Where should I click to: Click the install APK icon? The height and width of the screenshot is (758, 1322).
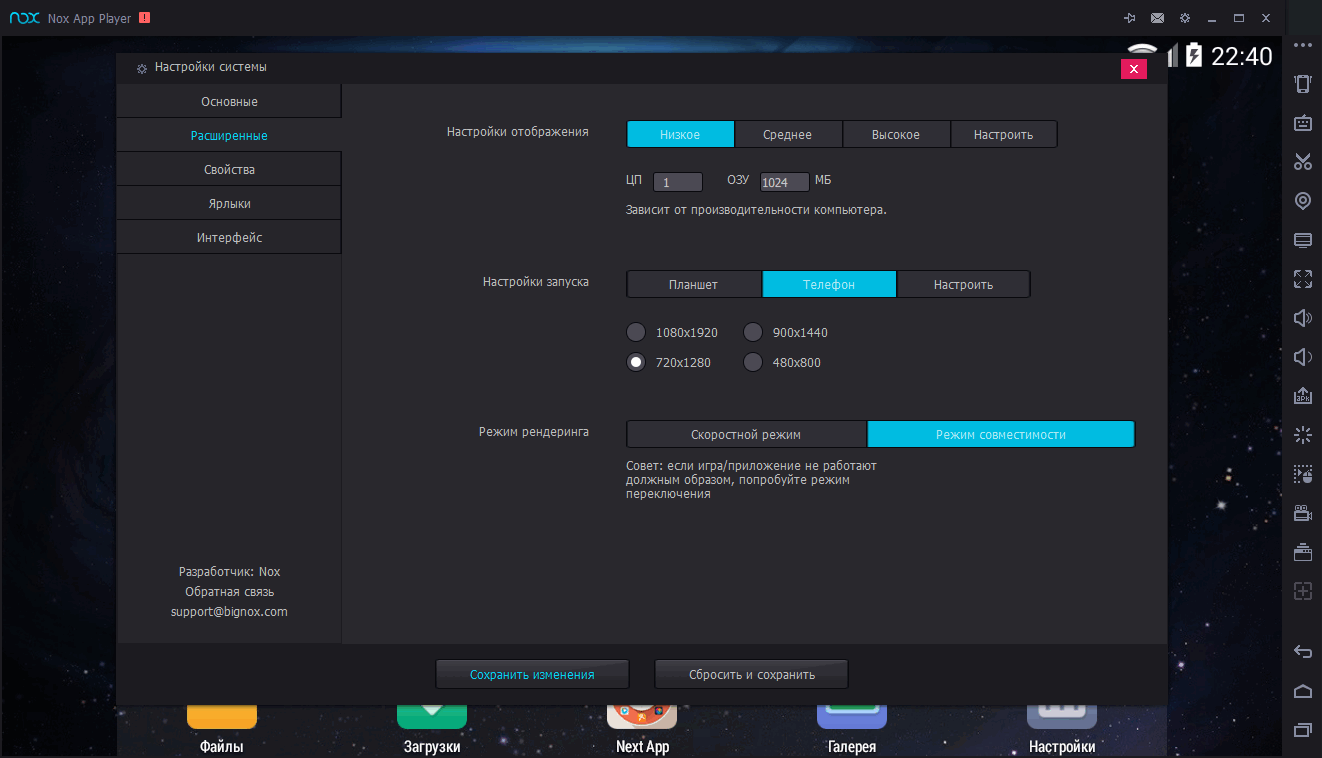pyautogui.click(x=1302, y=396)
